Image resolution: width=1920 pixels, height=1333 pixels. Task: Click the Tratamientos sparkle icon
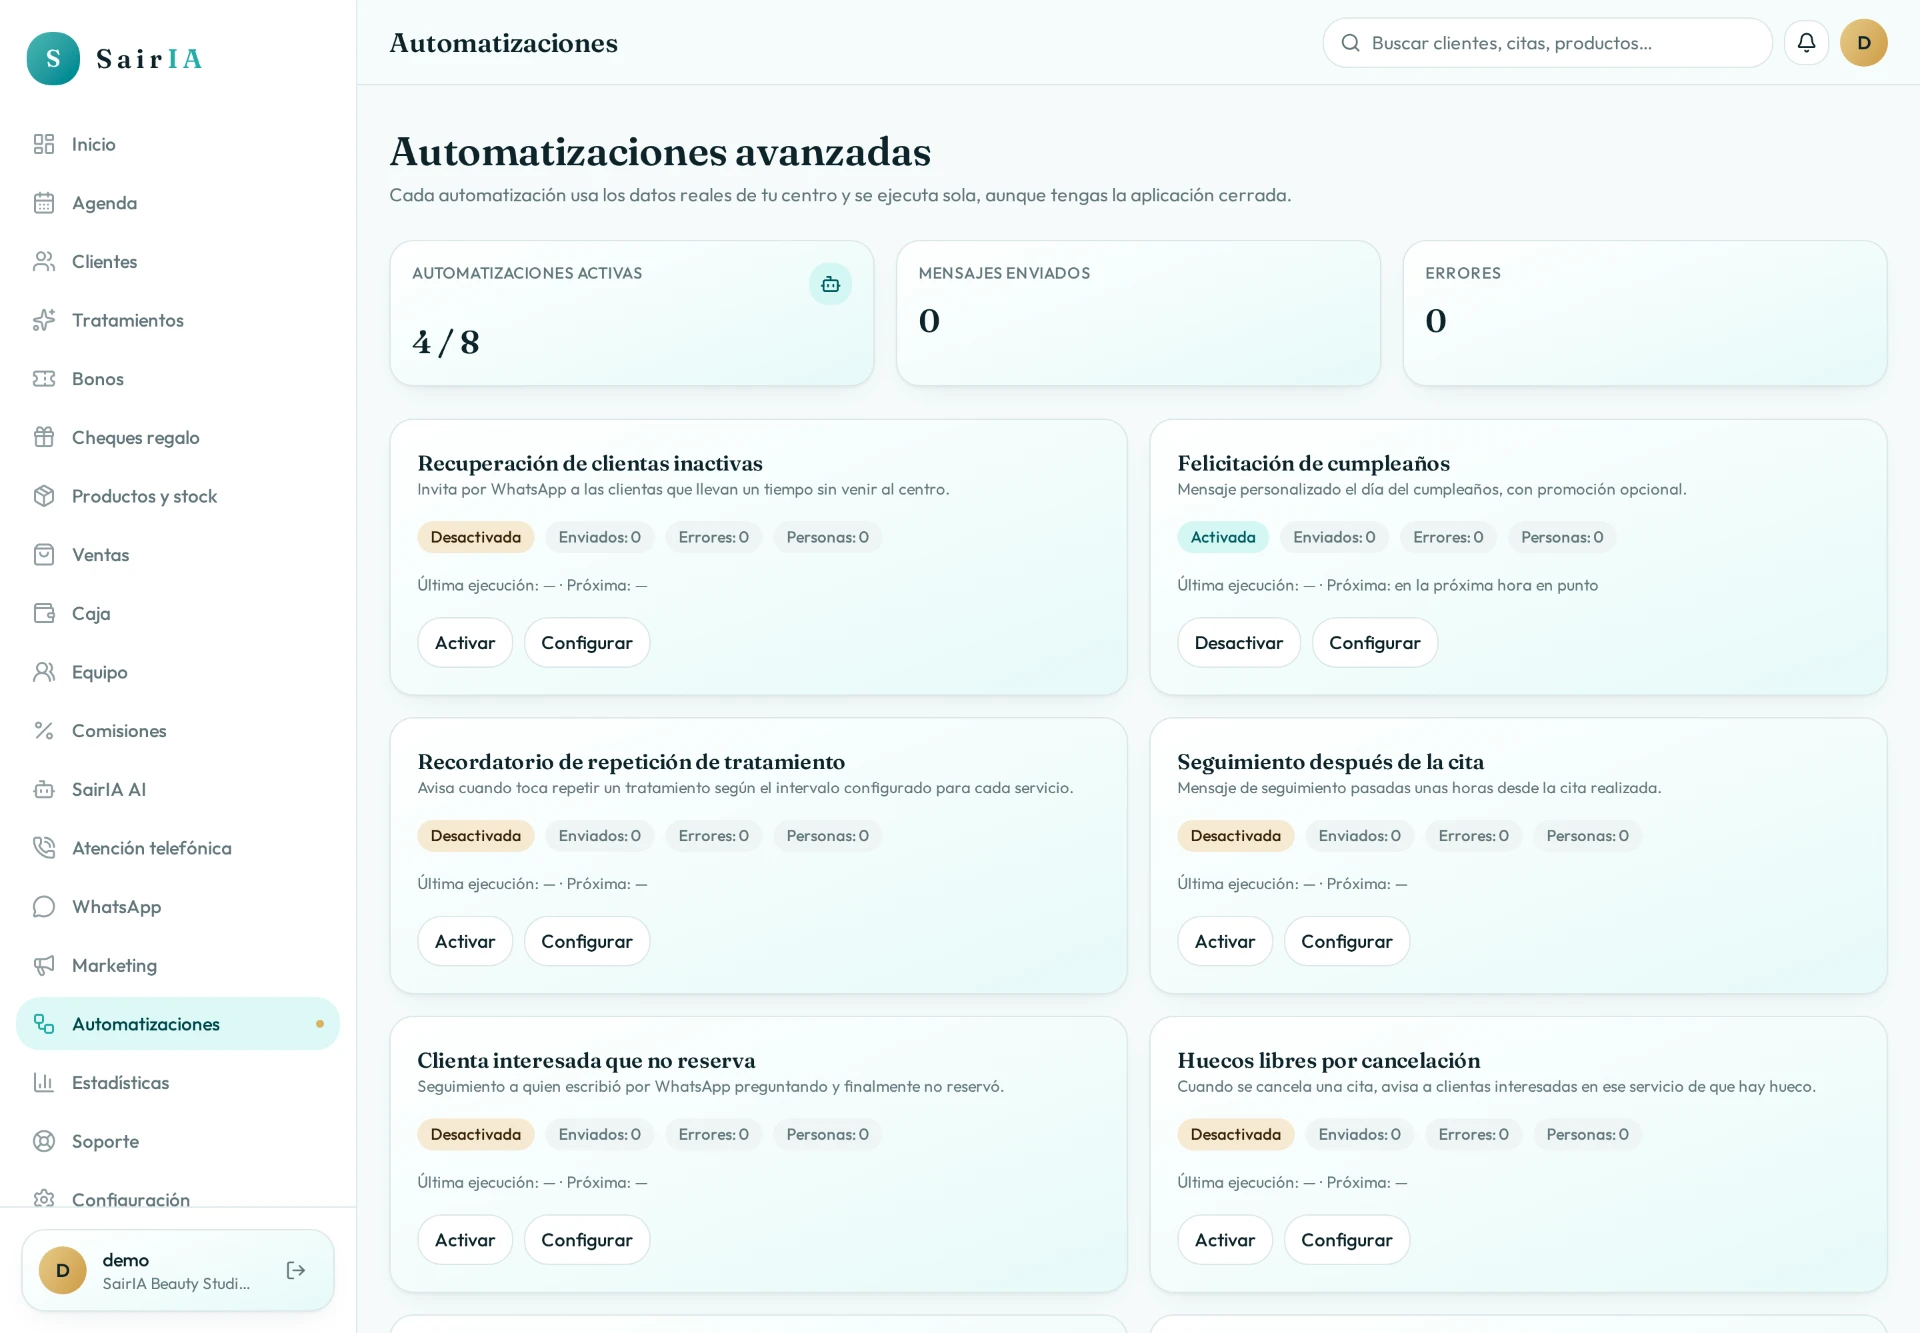pos(44,320)
